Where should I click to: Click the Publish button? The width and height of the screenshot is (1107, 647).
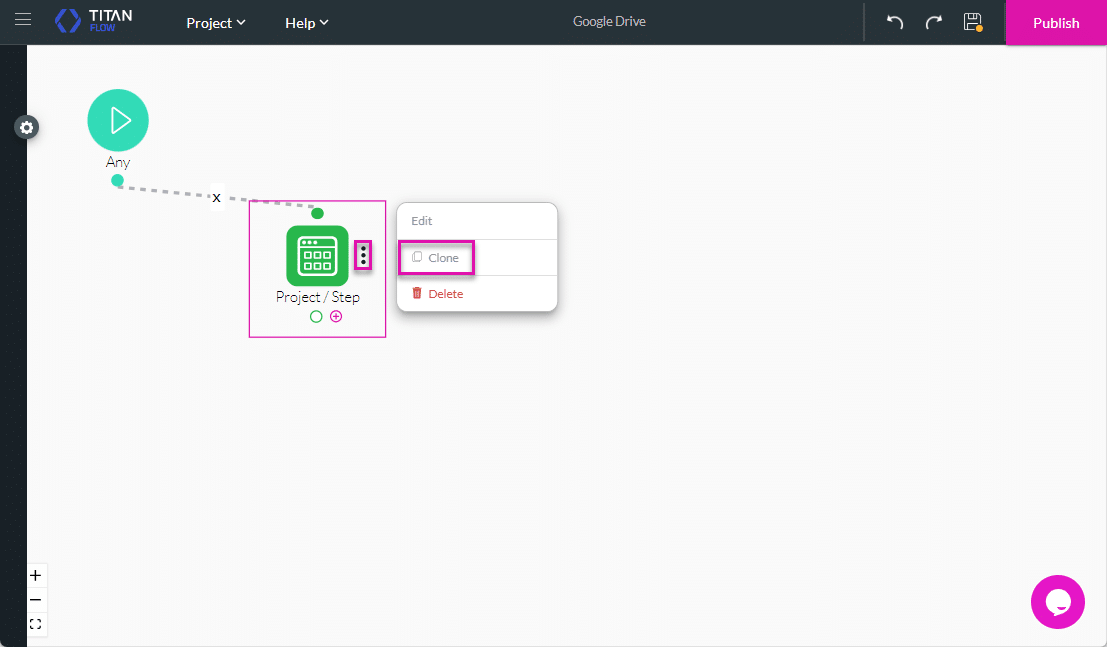pos(1056,23)
